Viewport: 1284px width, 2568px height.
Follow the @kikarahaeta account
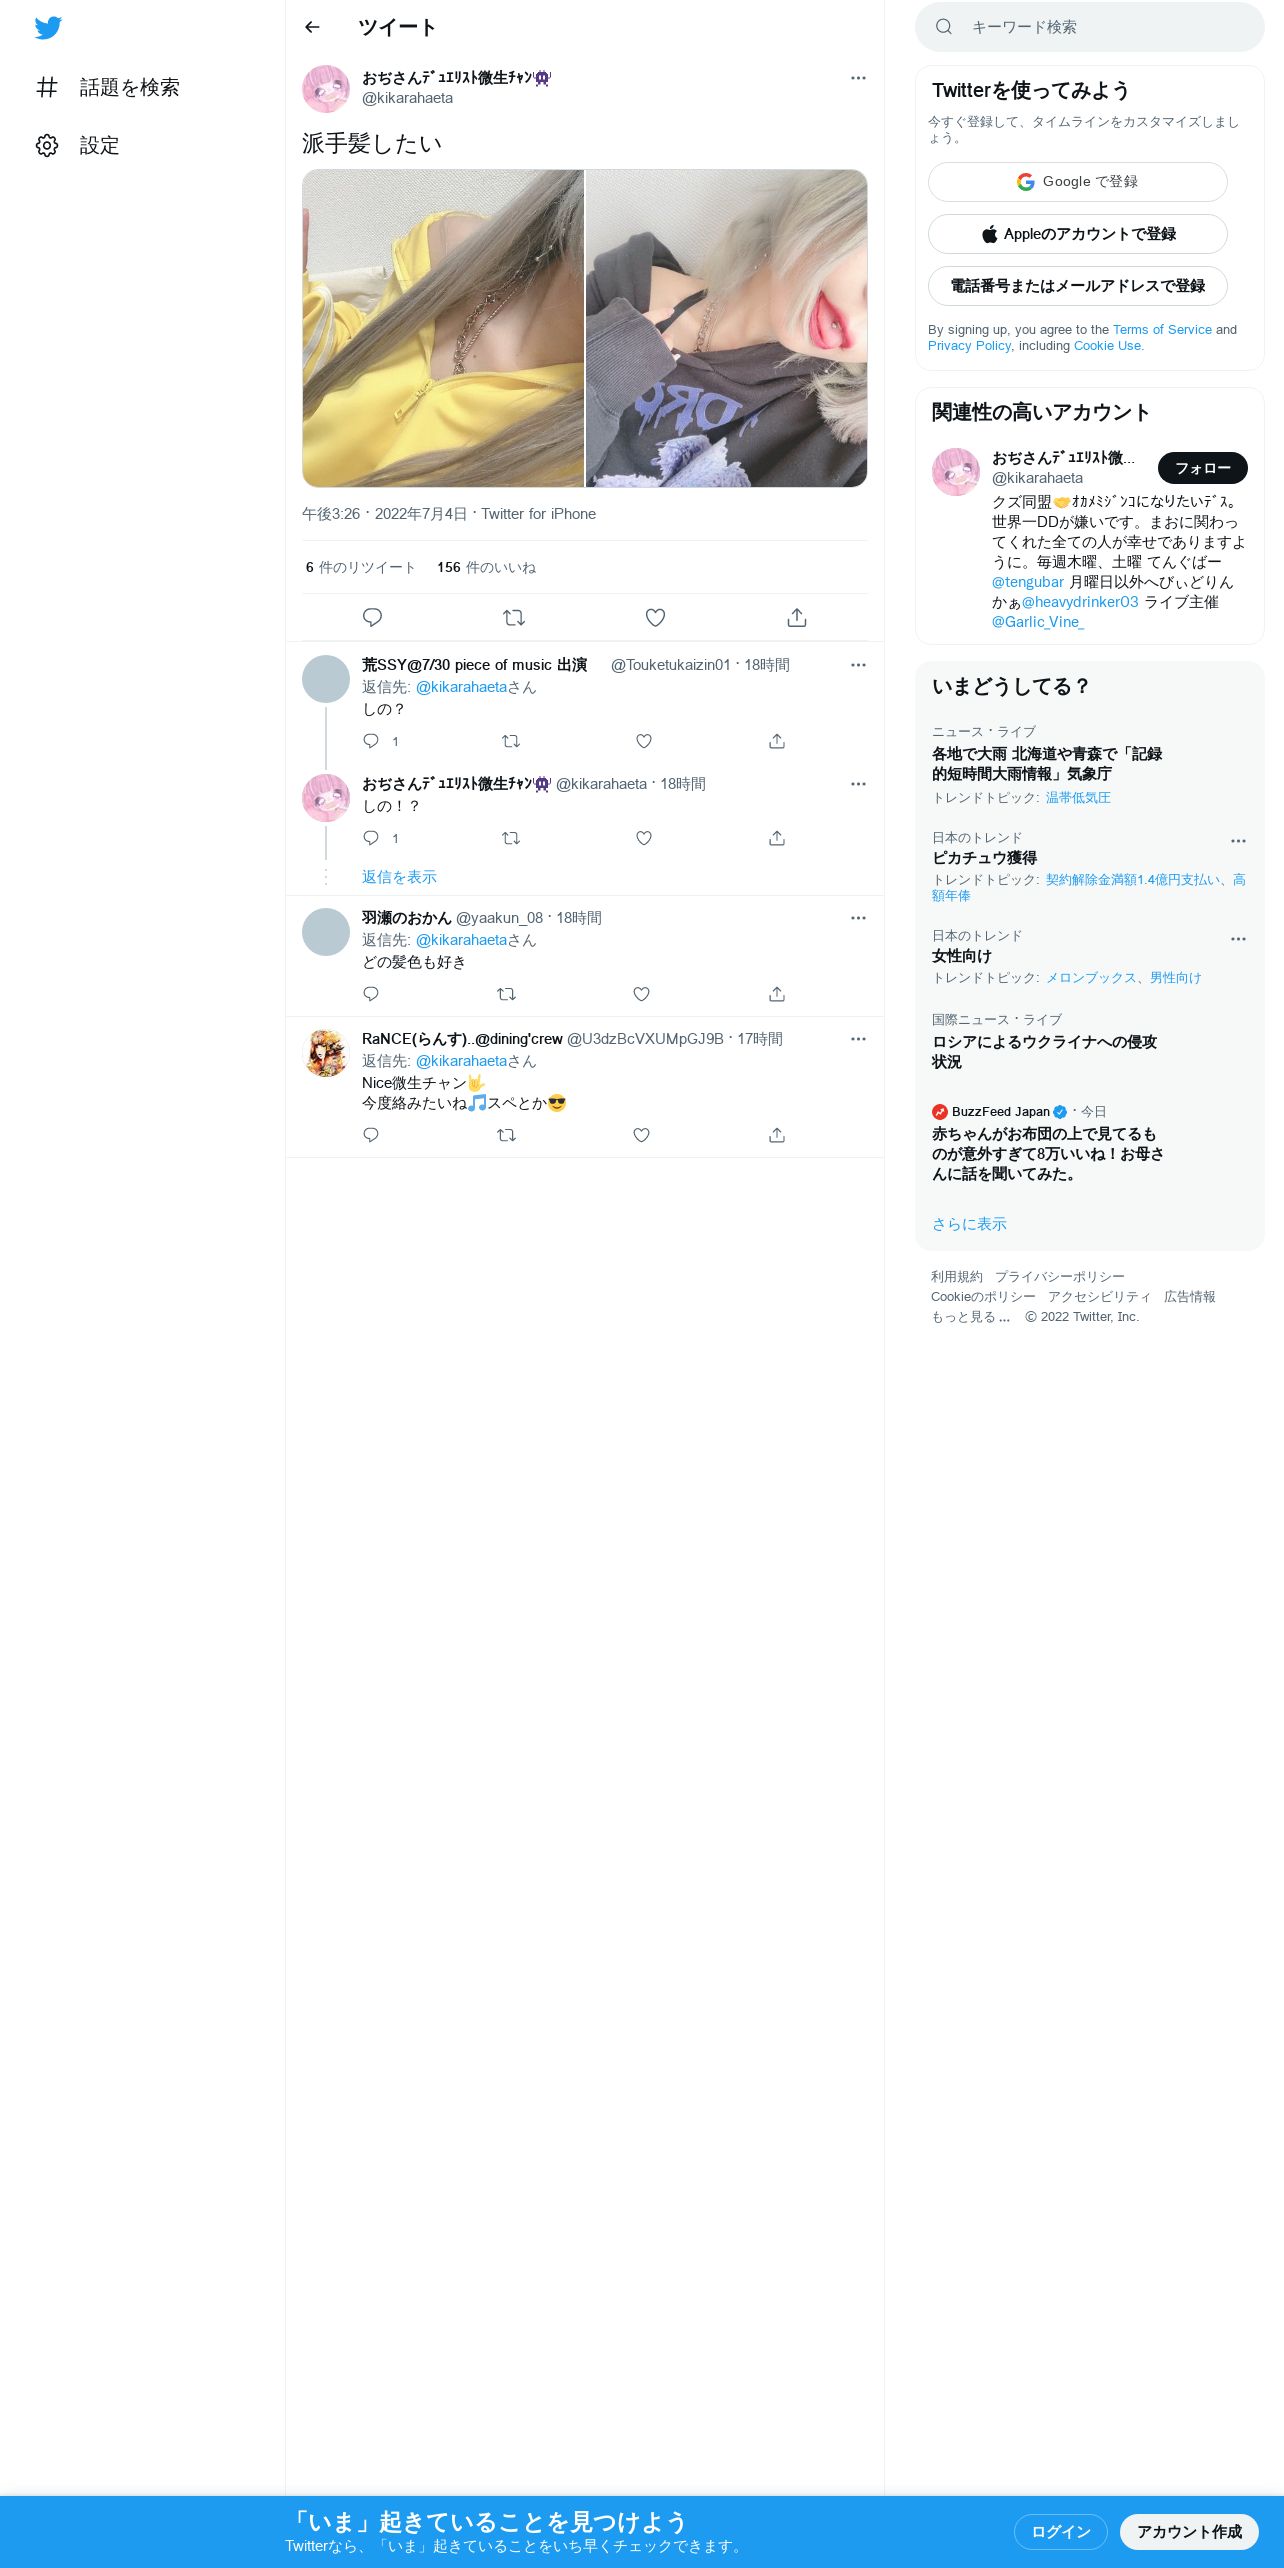click(1202, 468)
